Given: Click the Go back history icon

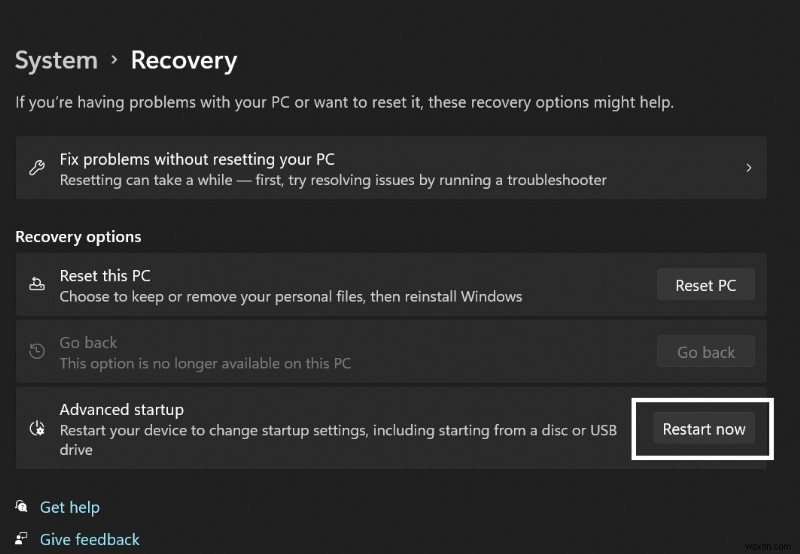Looking at the screenshot, I should pos(37,352).
